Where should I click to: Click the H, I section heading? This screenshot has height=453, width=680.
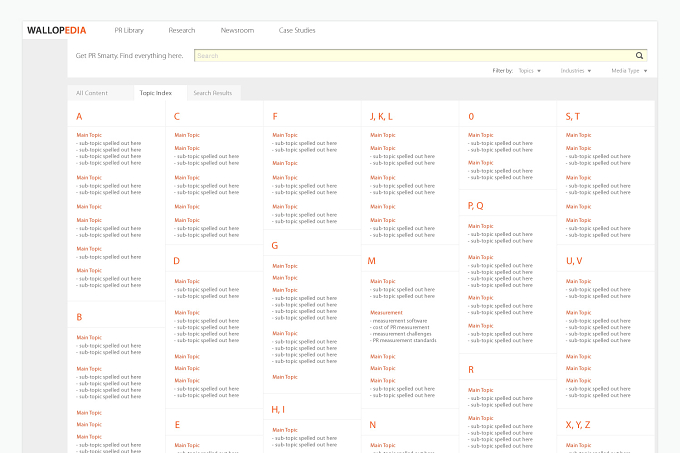pyautogui.click(x=278, y=409)
